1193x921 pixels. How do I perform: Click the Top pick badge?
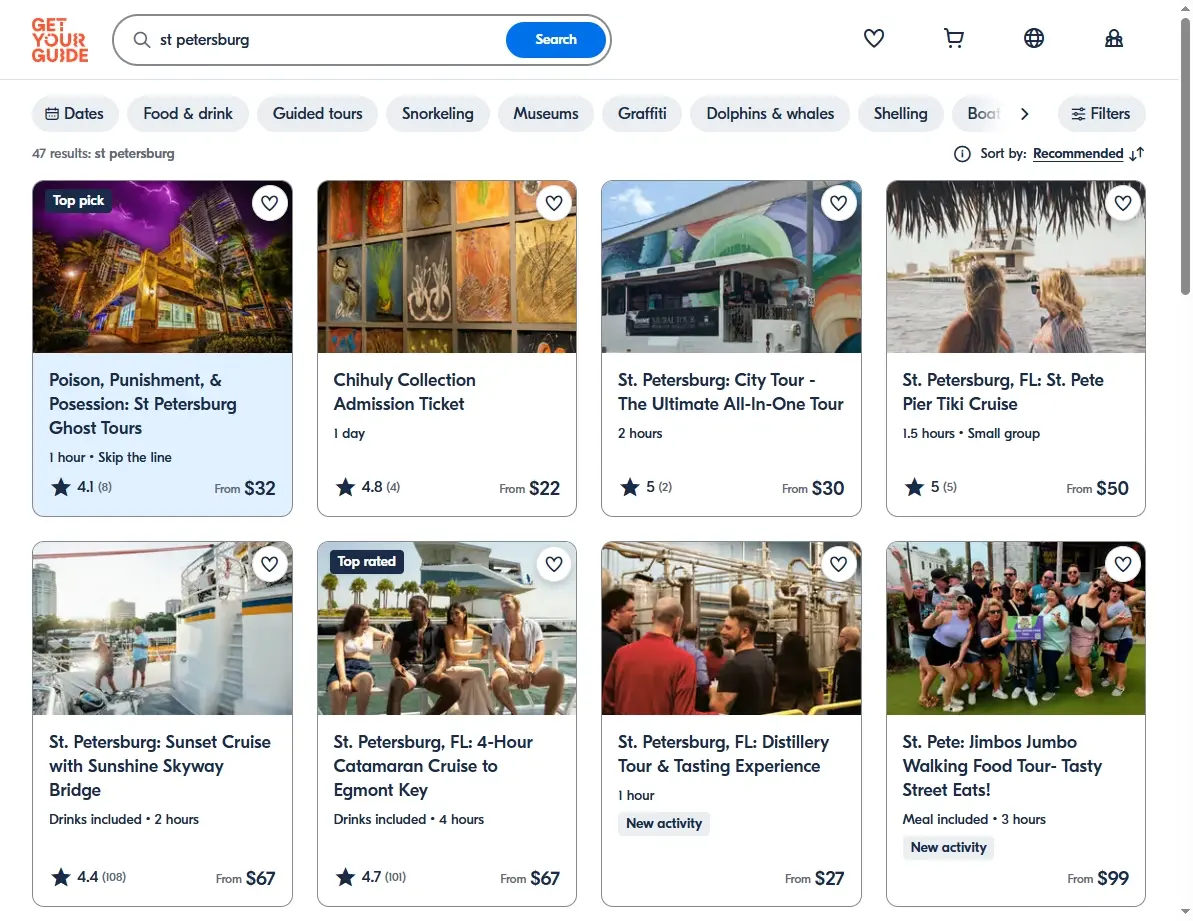coord(78,201)
